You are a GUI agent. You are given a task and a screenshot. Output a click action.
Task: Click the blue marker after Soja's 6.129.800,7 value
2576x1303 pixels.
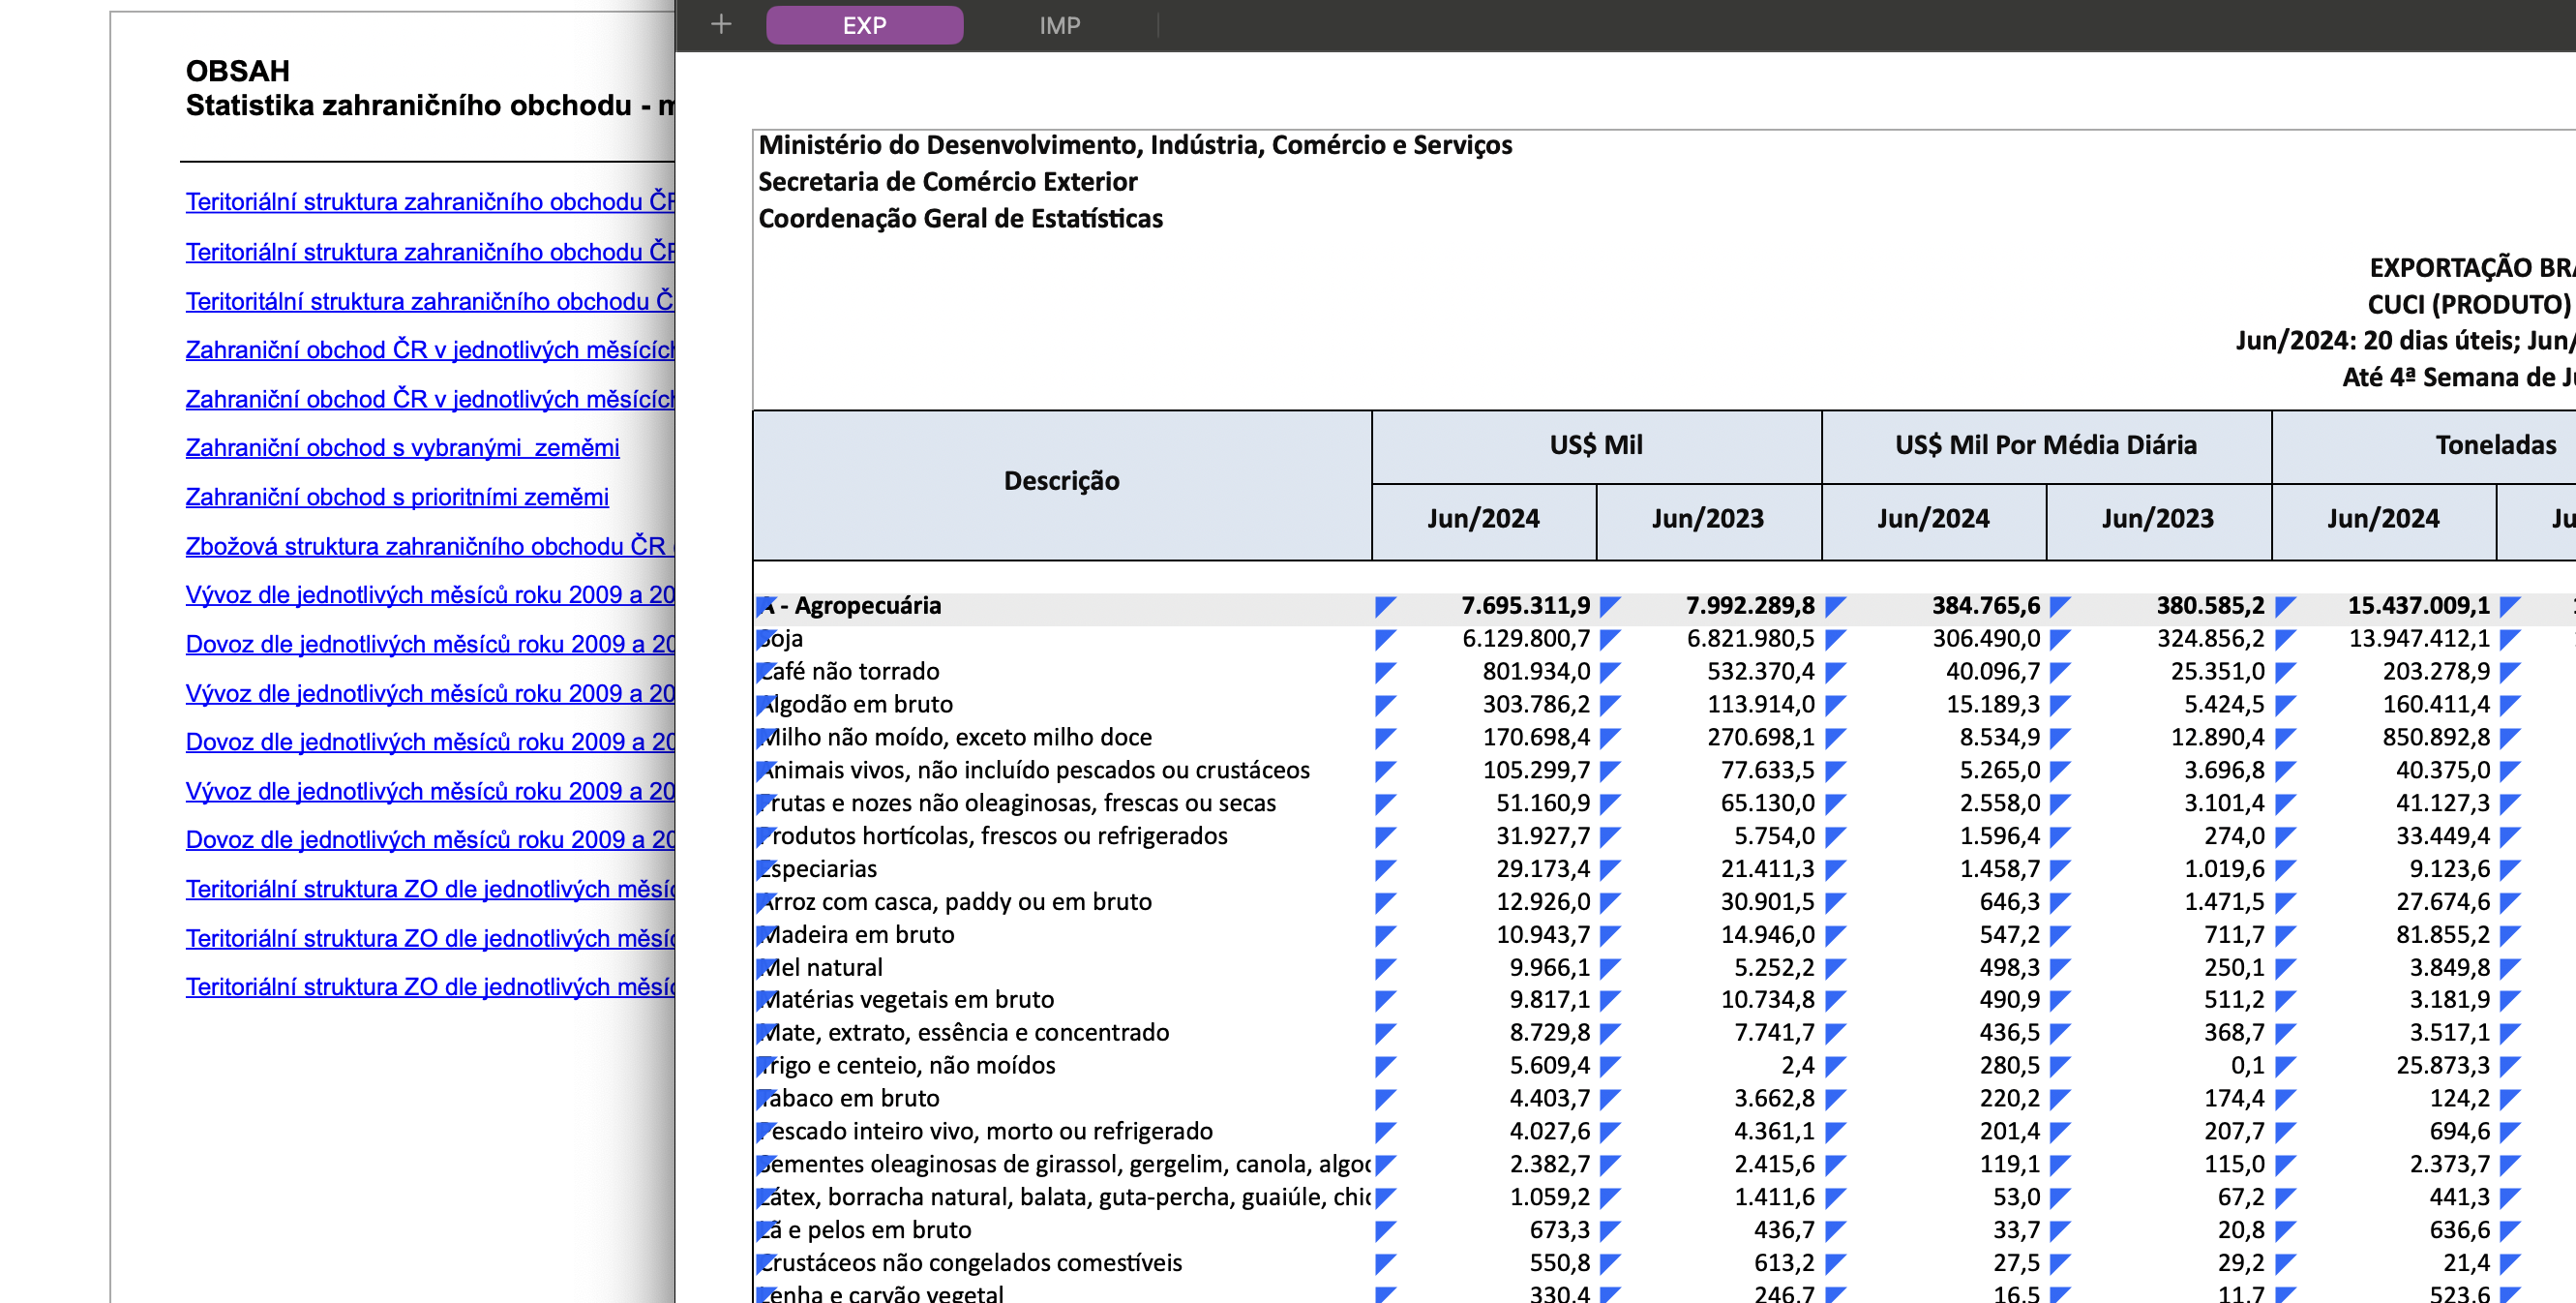click(x=1609, y=638)
